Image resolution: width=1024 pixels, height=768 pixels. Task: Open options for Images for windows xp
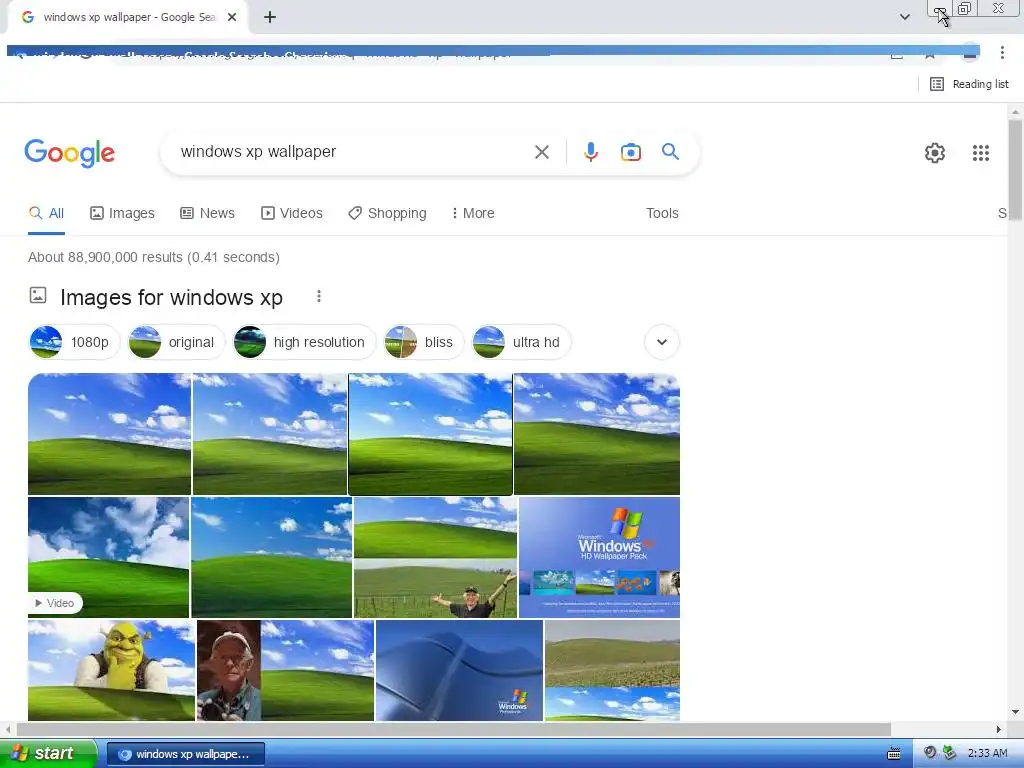(x=319, y=296)
